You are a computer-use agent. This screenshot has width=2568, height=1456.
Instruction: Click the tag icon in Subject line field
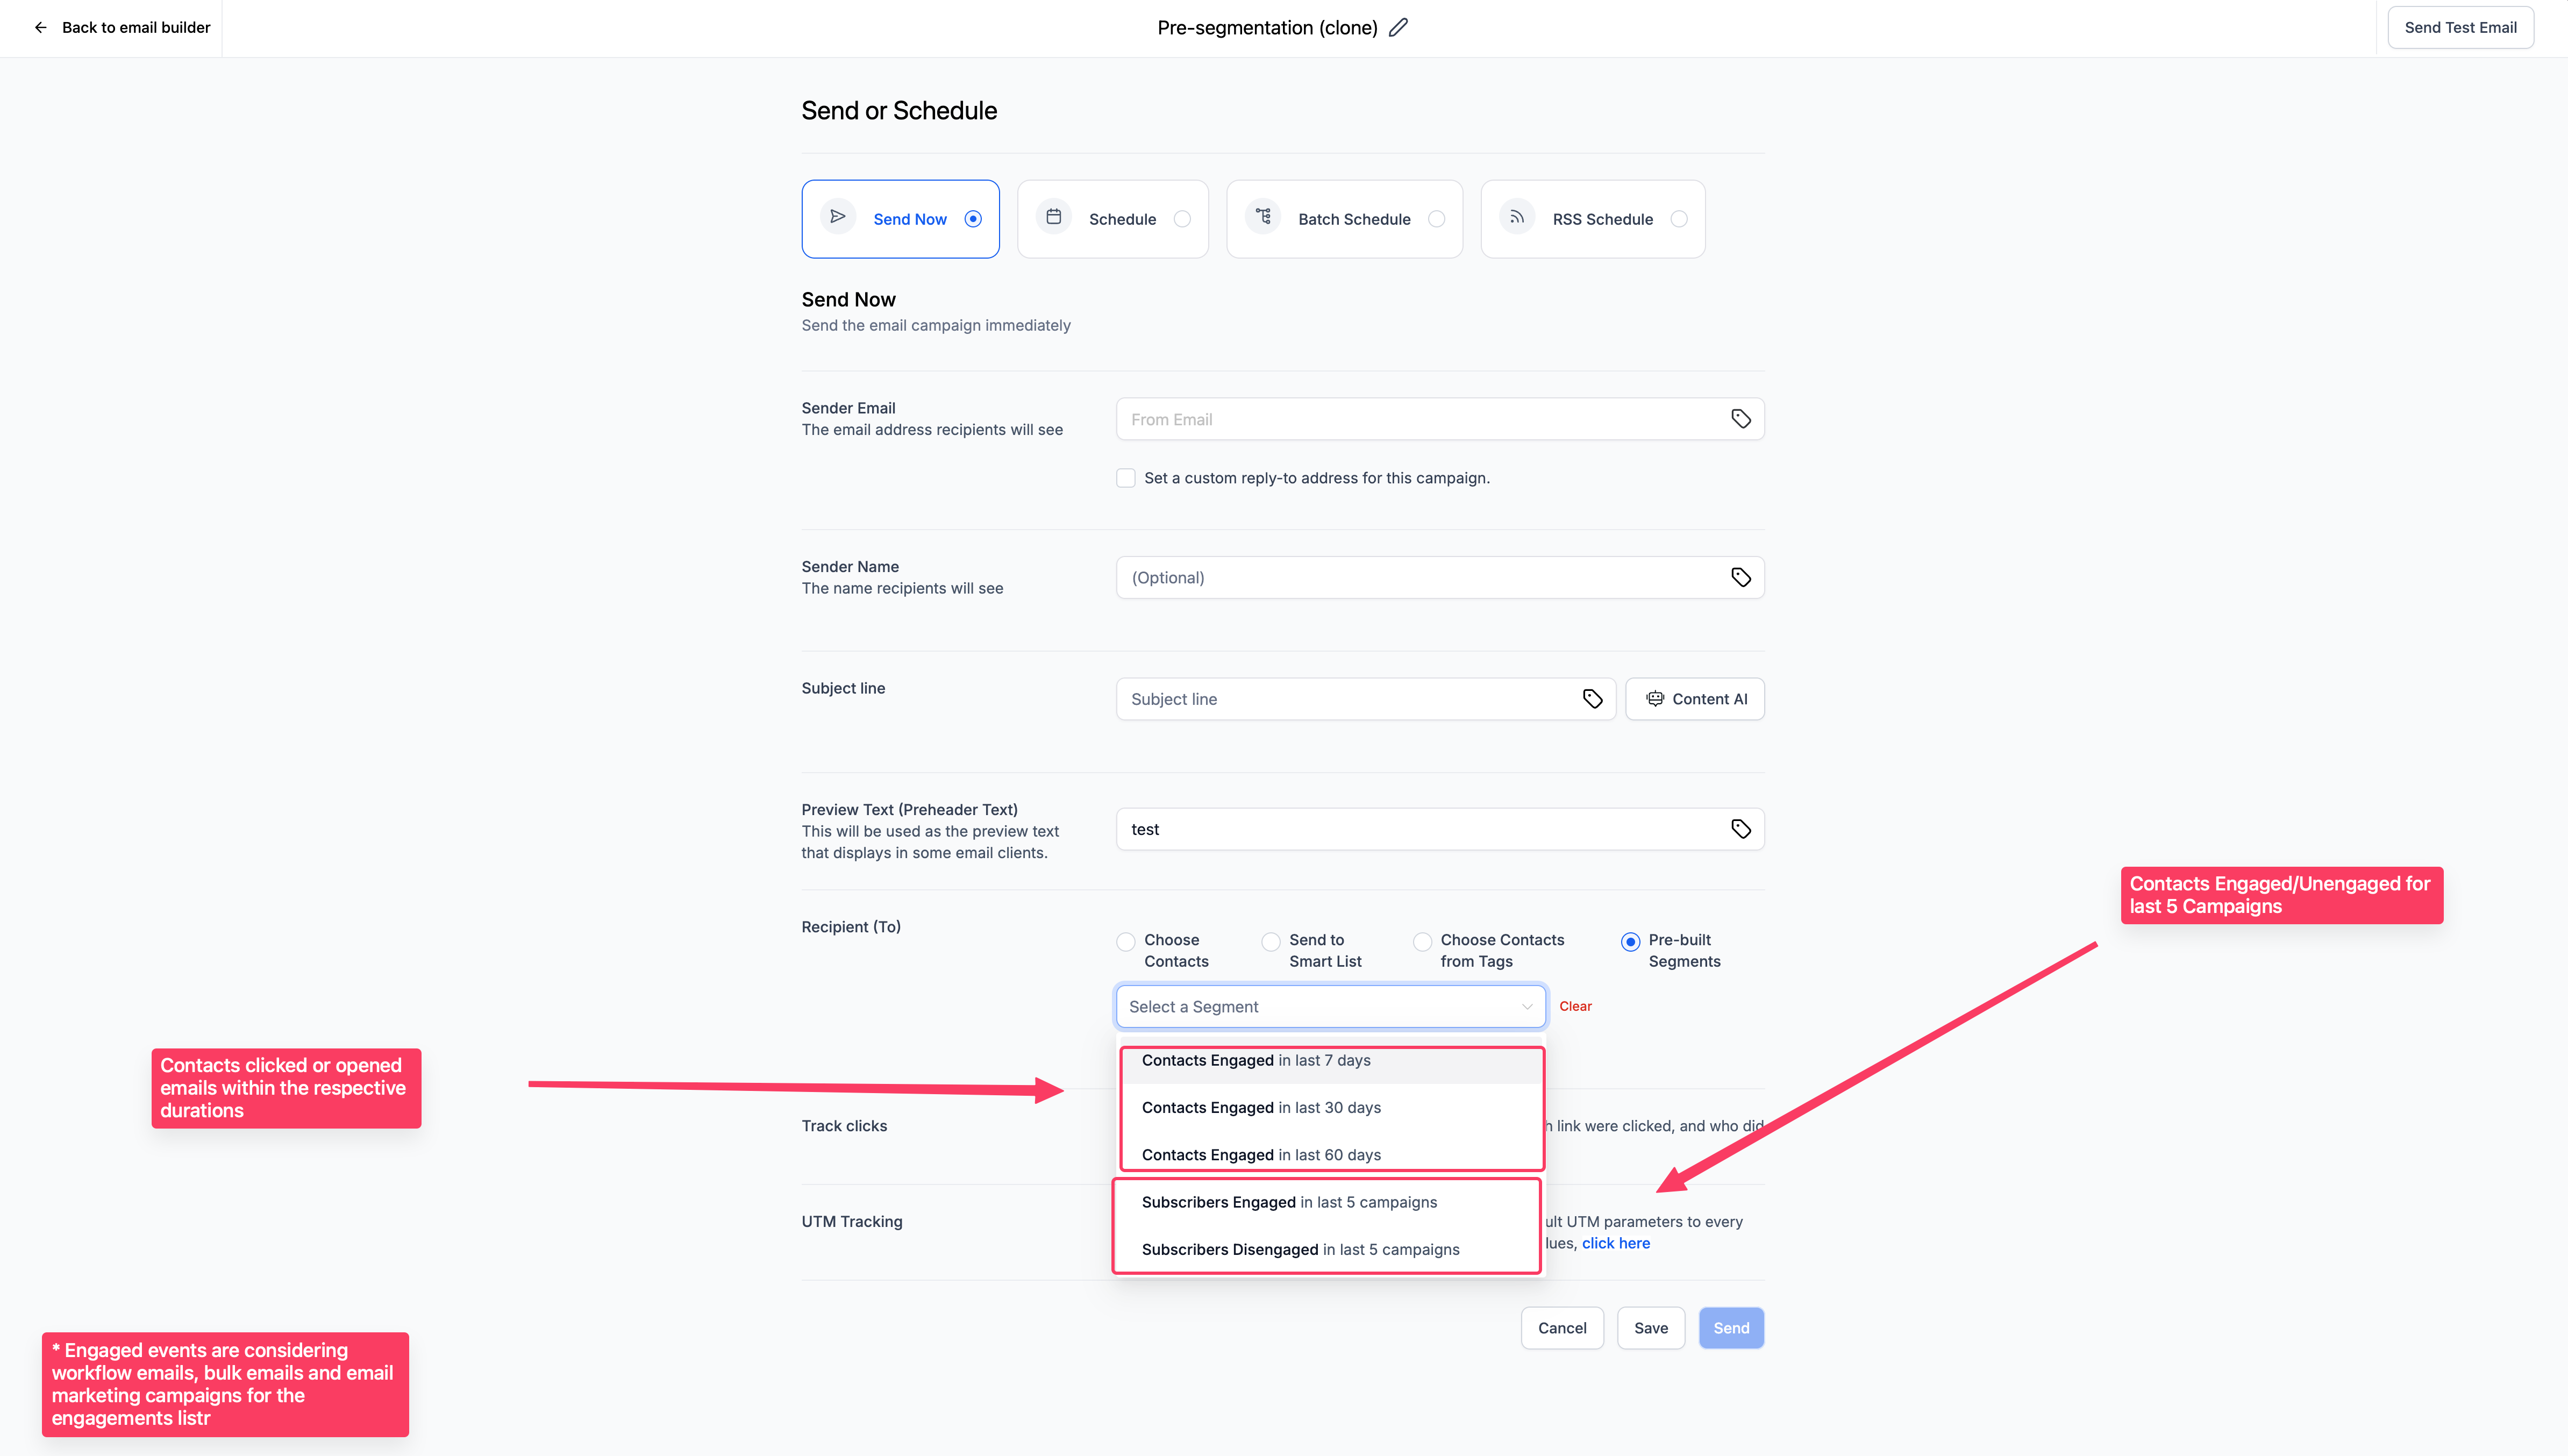point(1592,699)
